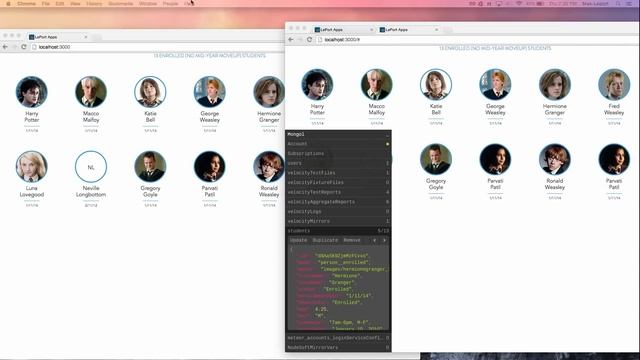The image size is (640, 360).
Task: Expand the NodeSoftMirrorVars collection
Action: click(x=338, y=348)
